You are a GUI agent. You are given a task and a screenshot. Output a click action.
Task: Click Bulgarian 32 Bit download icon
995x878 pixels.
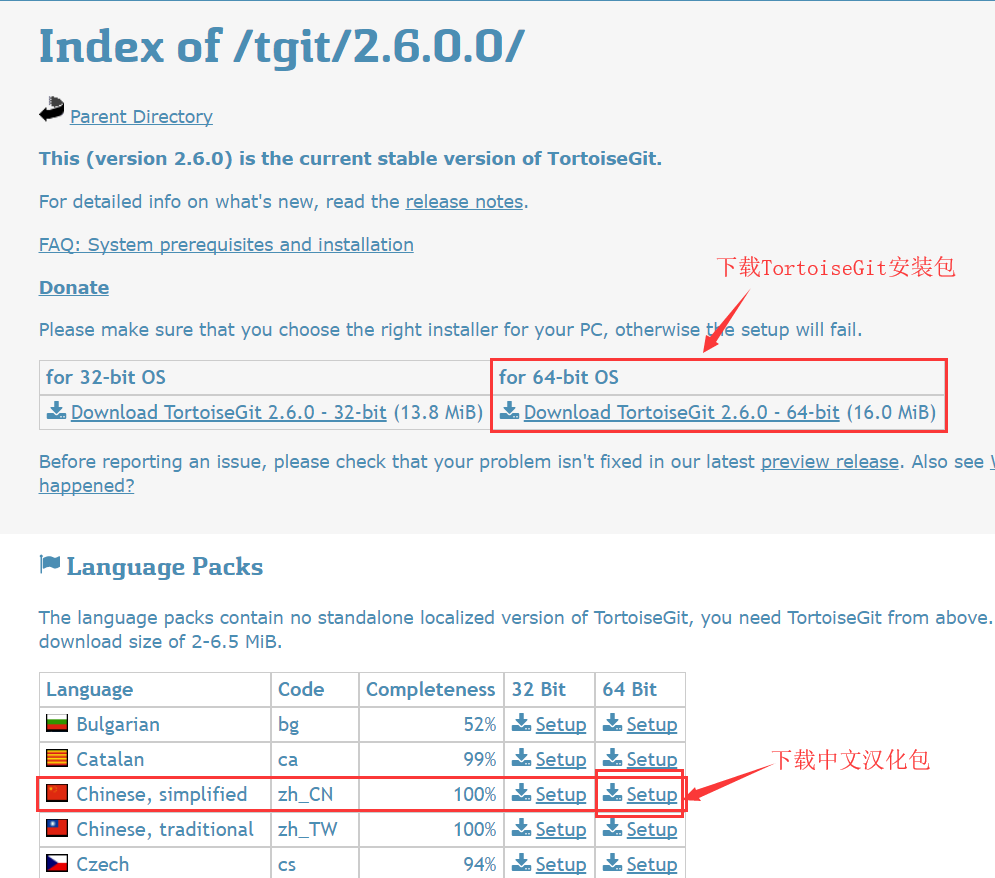522,723
